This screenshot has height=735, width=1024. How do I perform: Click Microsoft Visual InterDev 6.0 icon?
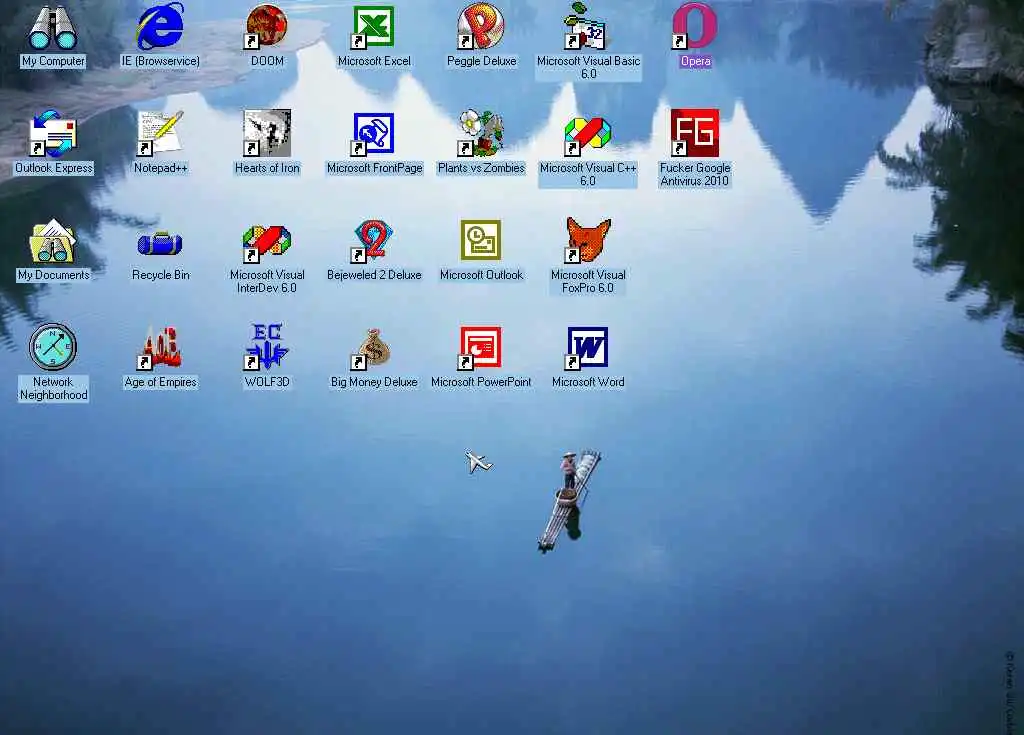tap(266, 242)
